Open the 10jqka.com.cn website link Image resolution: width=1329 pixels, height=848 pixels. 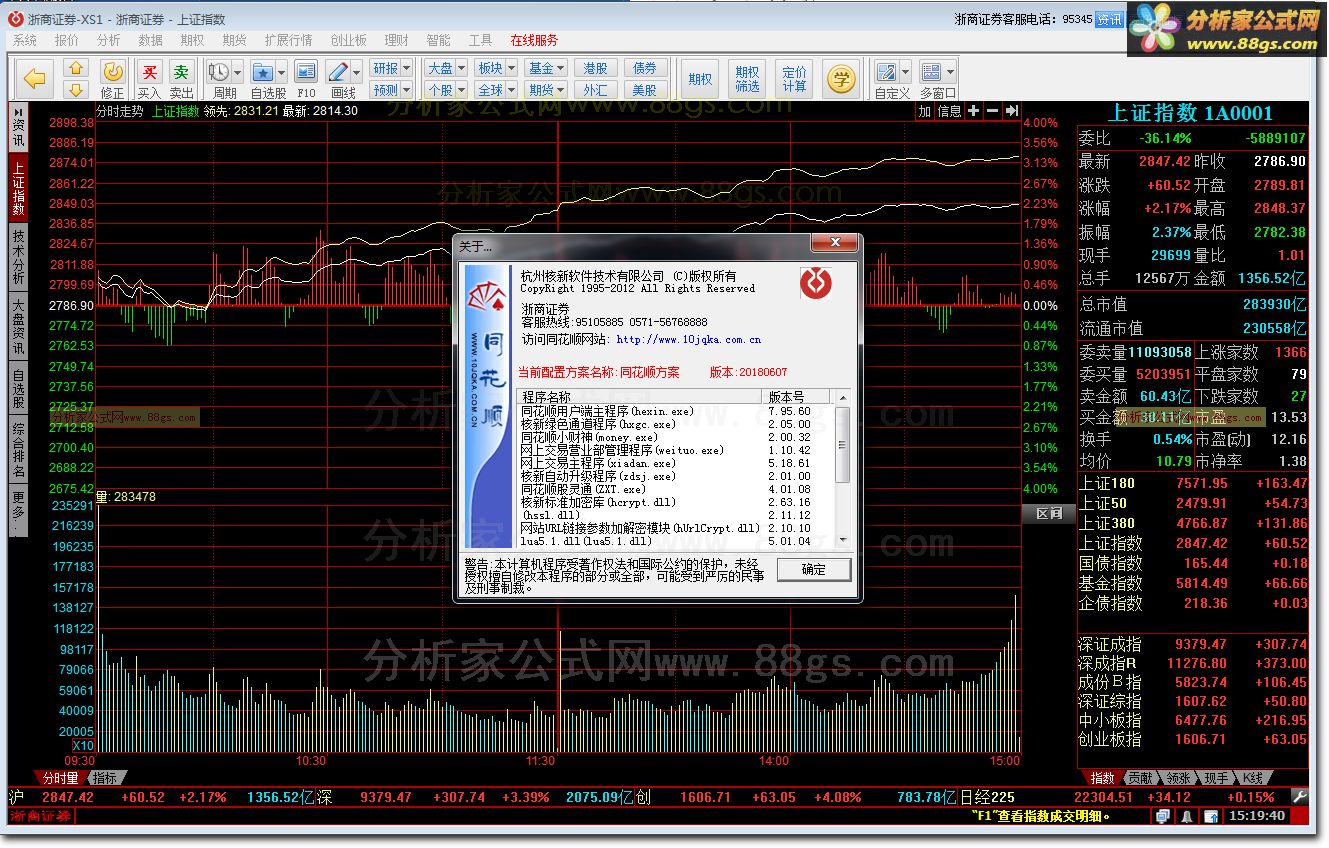coord(689,340)
